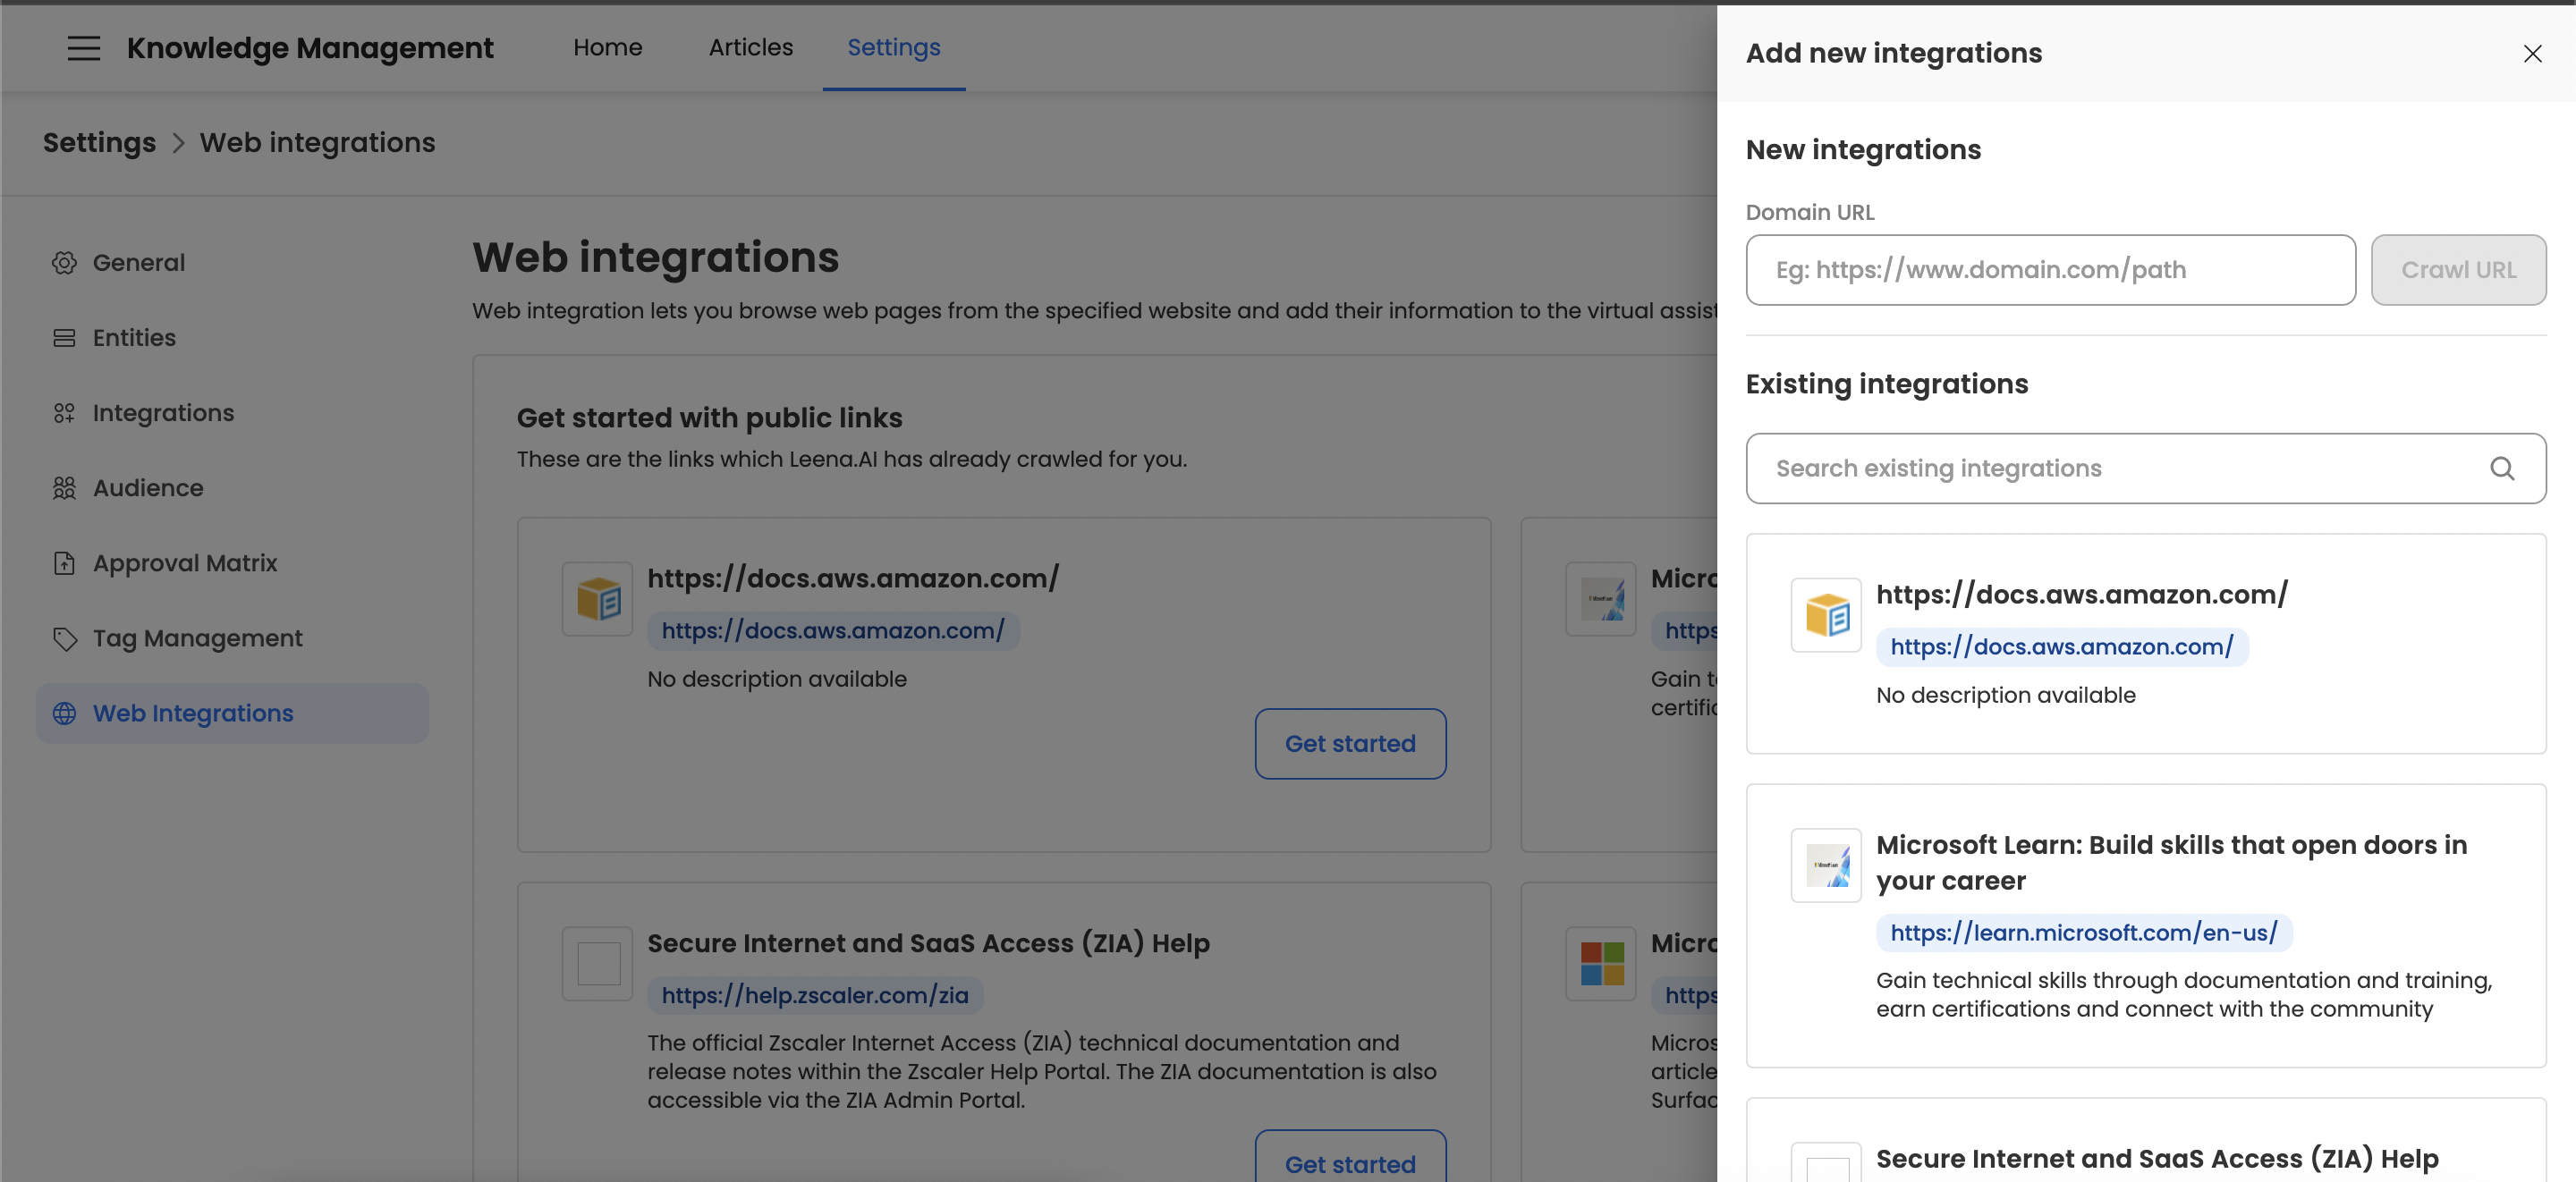This screenshot has height=1182, width=2576.
Task: Click the Crawl URL button
Action: 2457,270
